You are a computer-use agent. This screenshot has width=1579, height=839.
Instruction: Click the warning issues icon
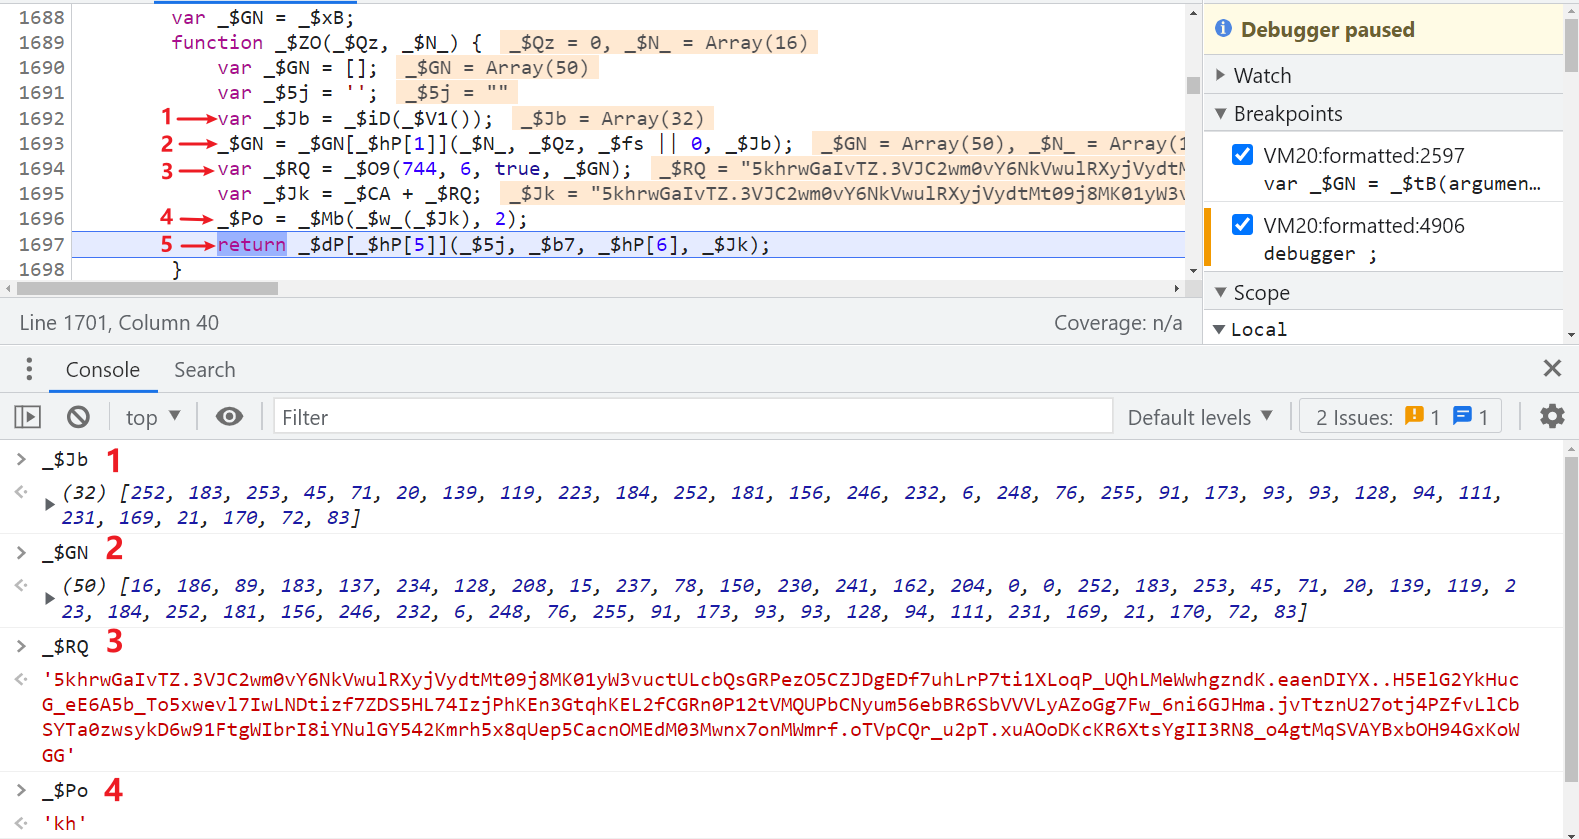pos(1414,416)
